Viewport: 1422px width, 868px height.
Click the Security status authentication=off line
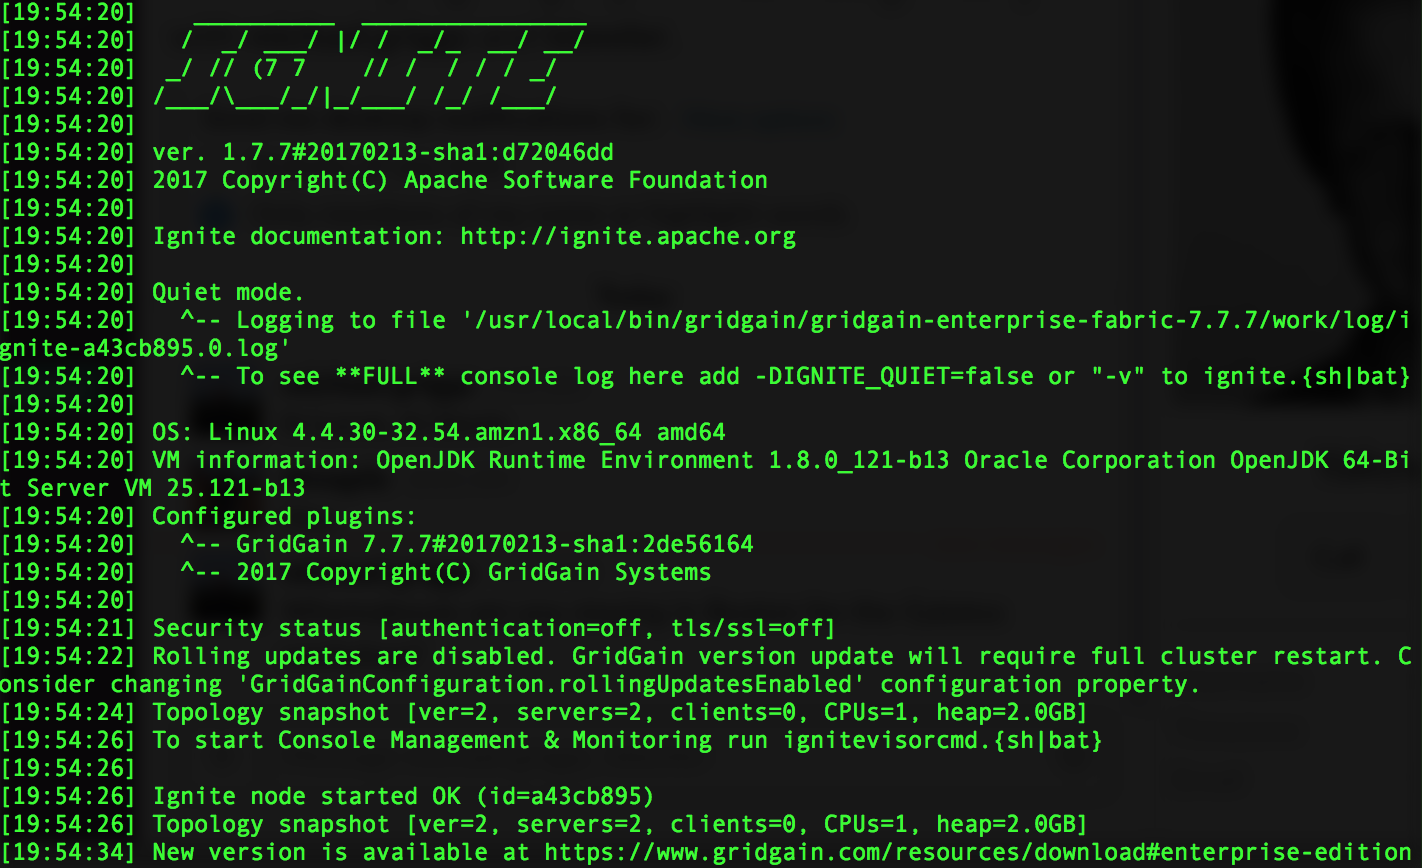coord(494,629)
